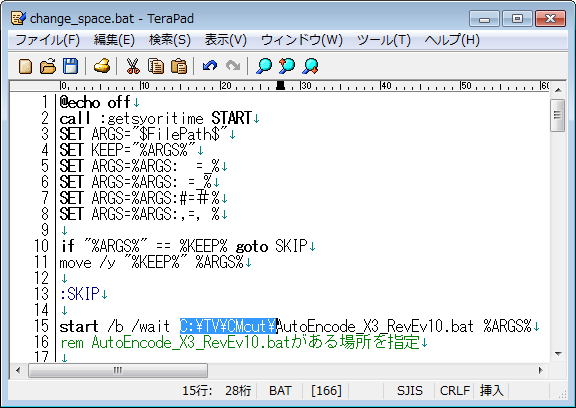The width and height of the screenshot is (576, 408).
Task: Click the CRLF line ending status entry
Action: click(455, 390)
